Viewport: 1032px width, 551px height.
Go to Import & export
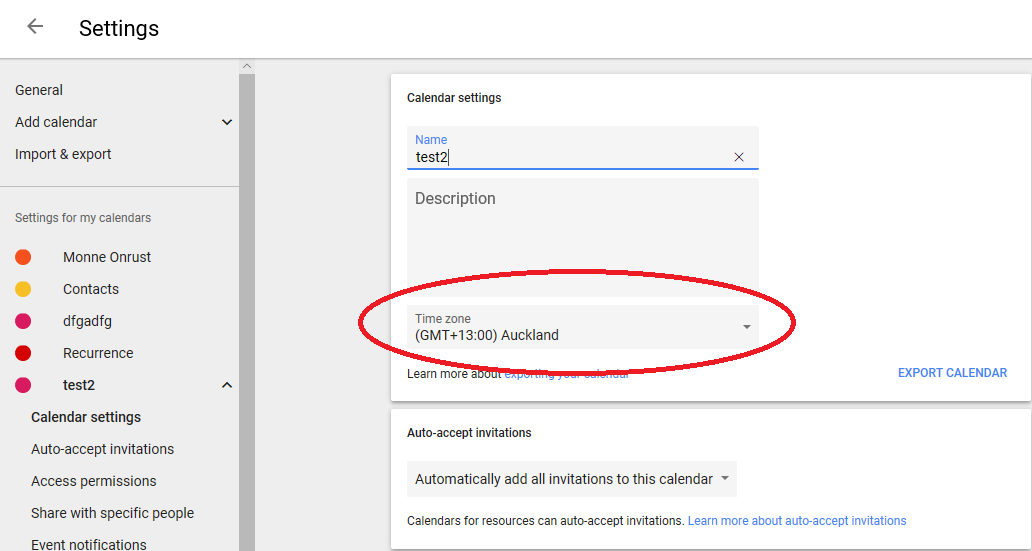pyautogui.click(x=63, y=154)
